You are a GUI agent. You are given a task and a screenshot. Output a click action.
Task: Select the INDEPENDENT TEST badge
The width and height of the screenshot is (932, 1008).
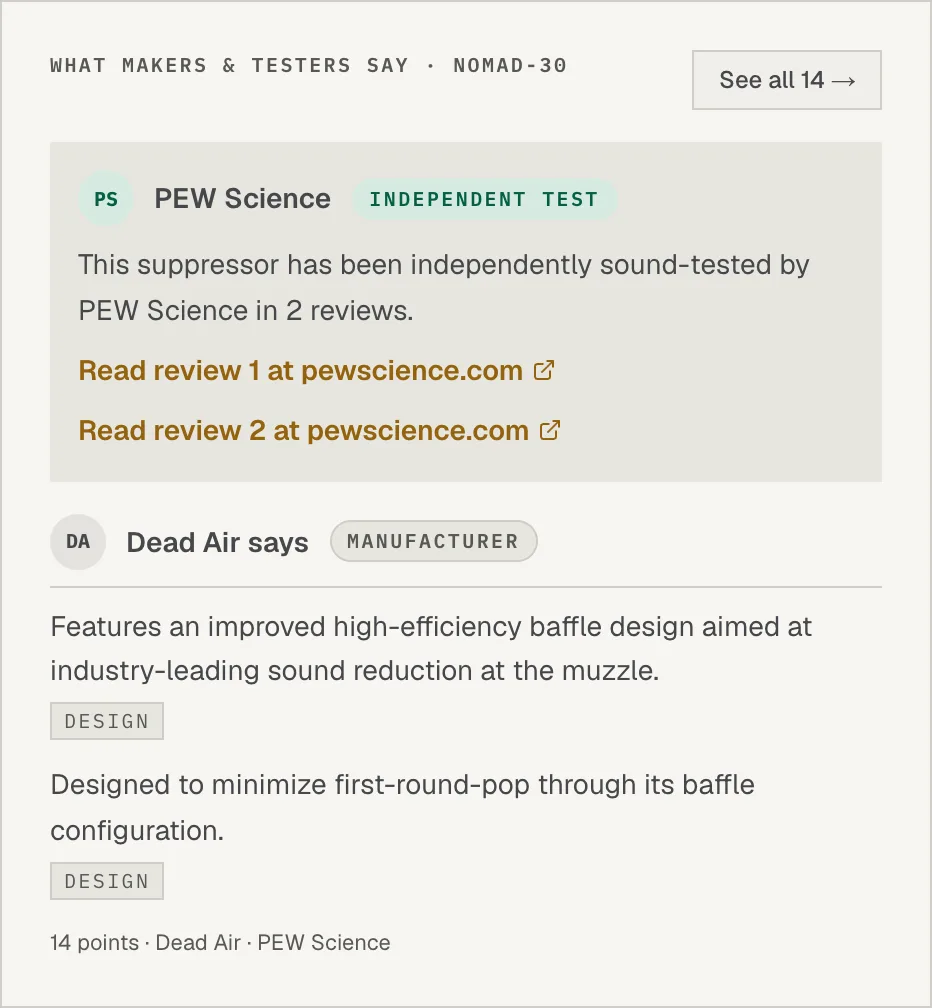click(485, 199)
